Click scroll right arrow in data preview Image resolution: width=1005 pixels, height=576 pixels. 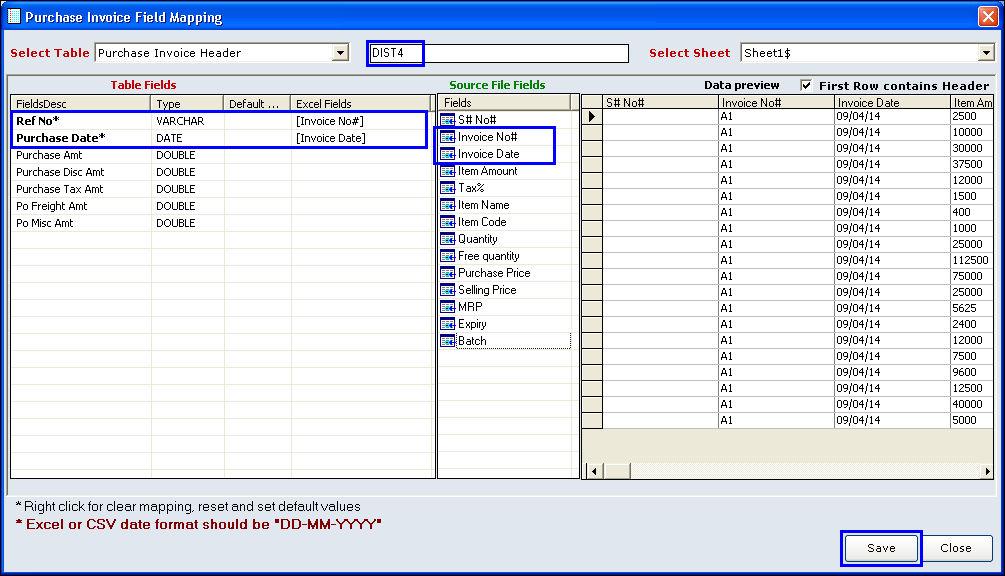tap(987, 472)
